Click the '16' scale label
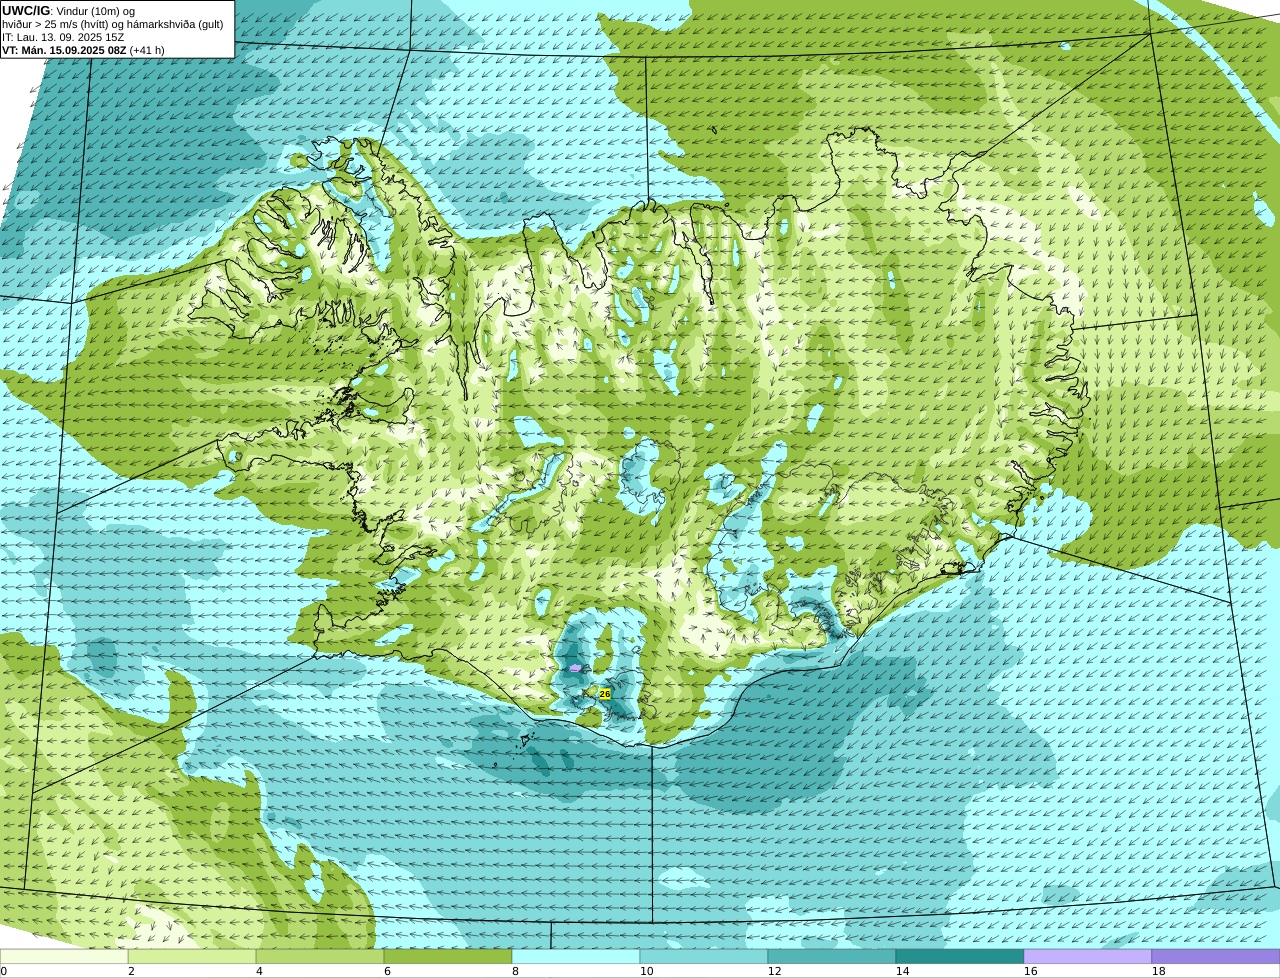Viewport: 1280px width, 978px height. click(1031, 971)
